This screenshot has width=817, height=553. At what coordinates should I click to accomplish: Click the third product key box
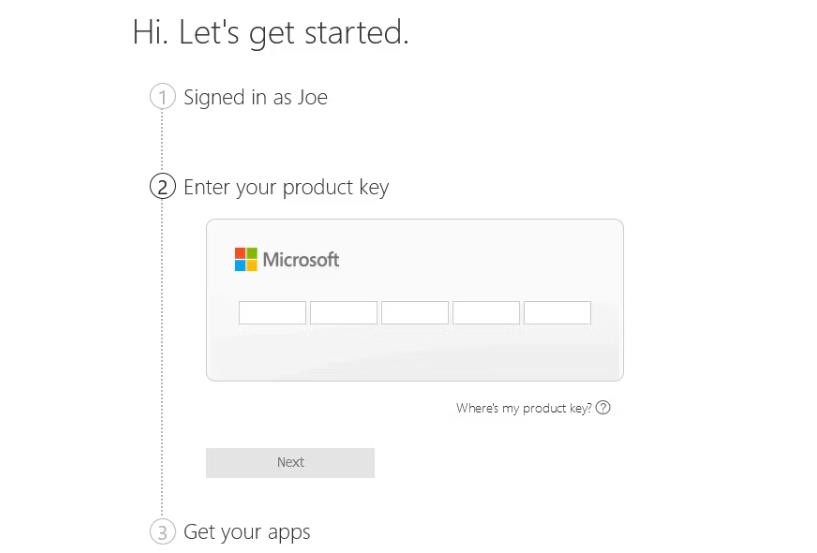415,313
